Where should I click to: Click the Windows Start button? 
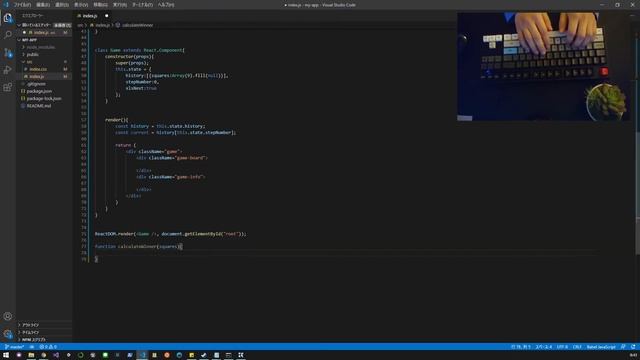click(6, 355)
